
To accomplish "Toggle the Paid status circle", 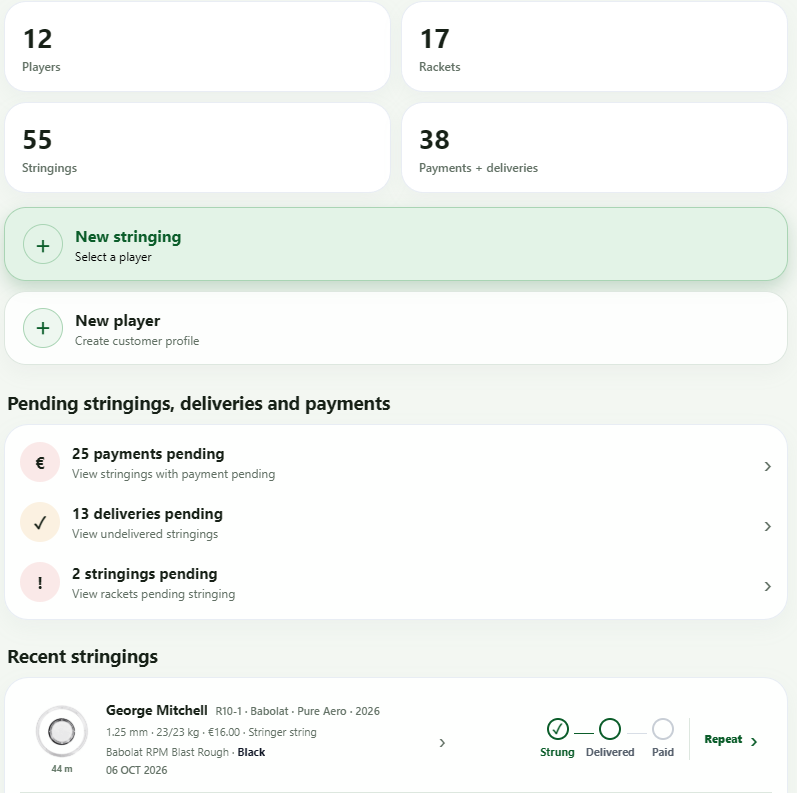I will (663, 729).
